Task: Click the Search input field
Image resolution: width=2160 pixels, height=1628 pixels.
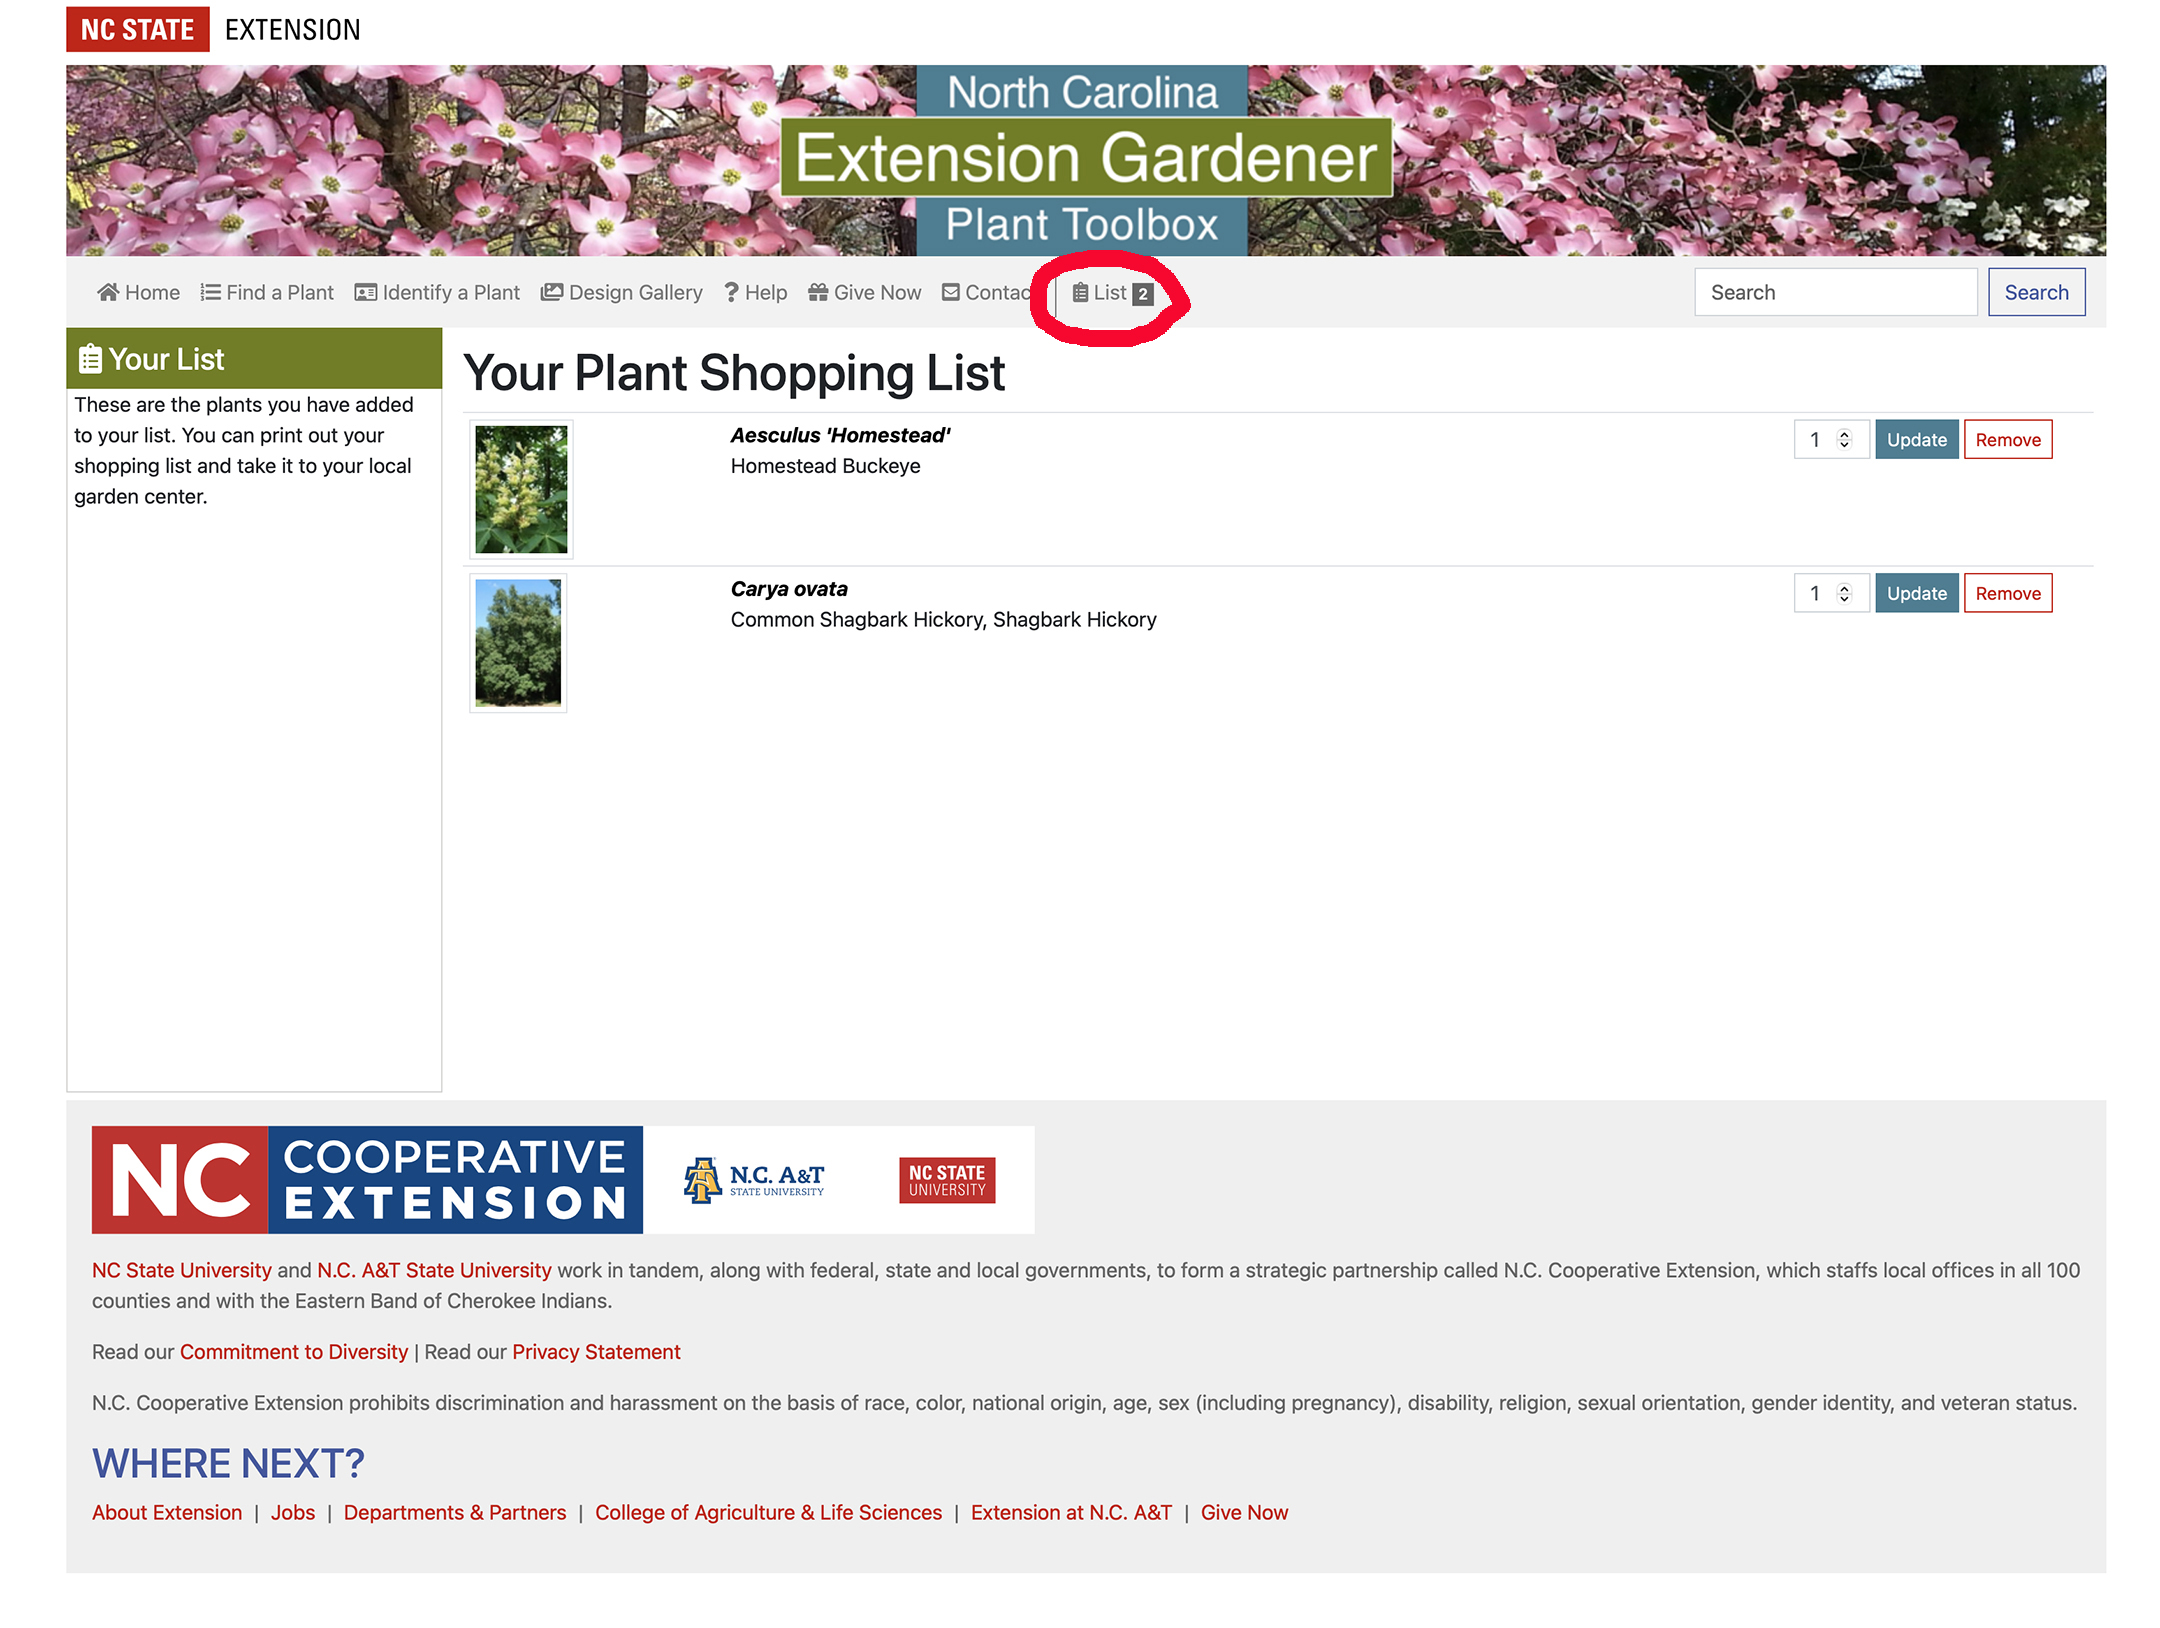Action: click(1838, 291)
